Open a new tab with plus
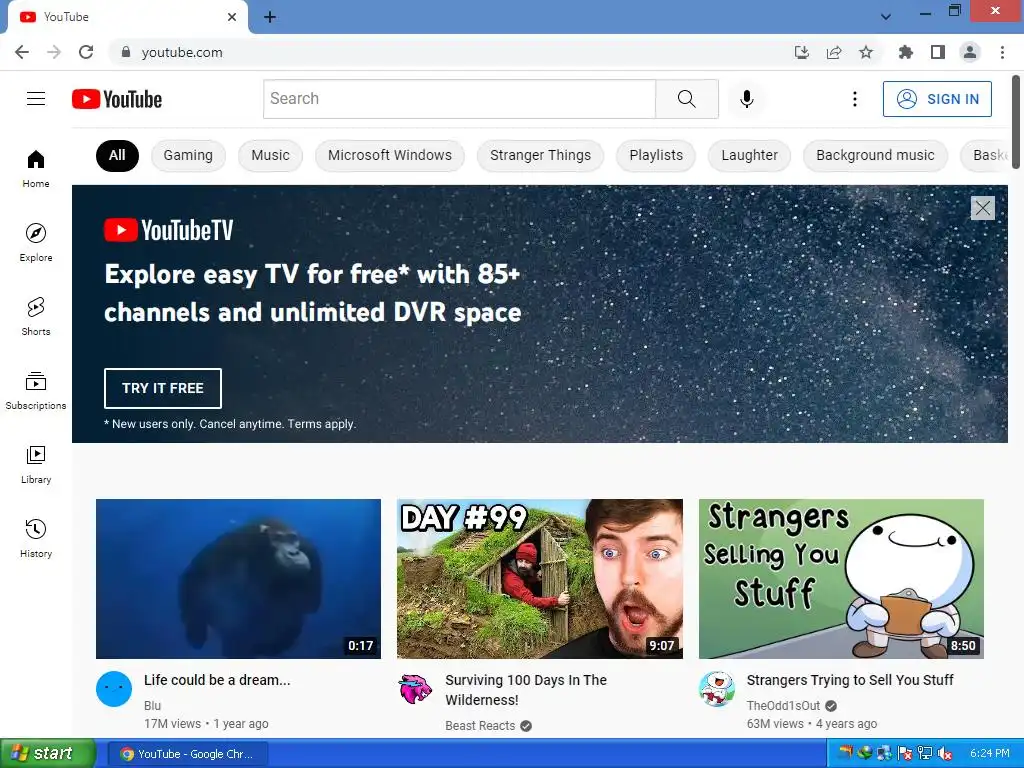This screenshot has height=768, width=1024. (270, 17)
